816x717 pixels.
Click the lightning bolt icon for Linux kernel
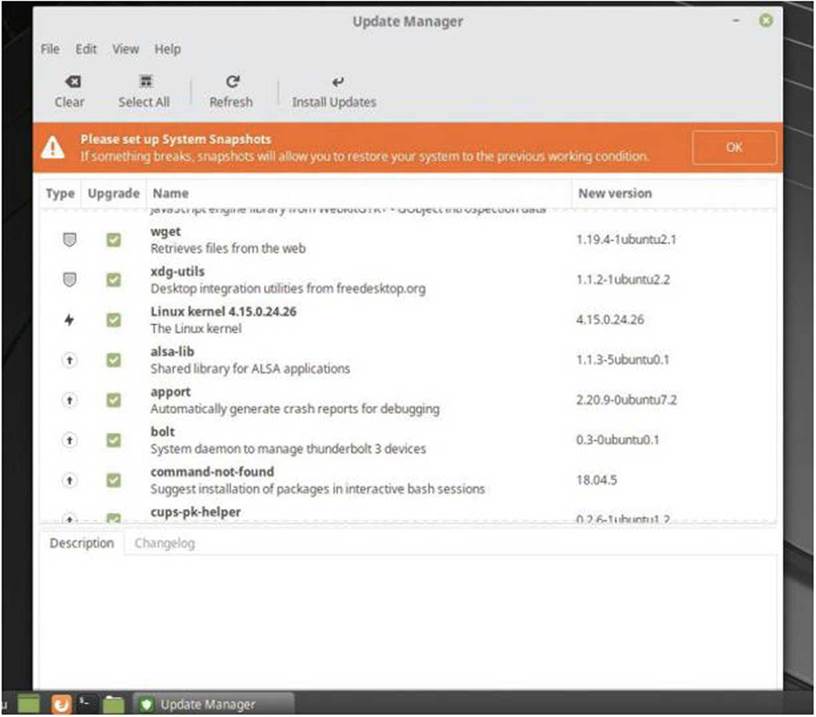click(69, 320)
